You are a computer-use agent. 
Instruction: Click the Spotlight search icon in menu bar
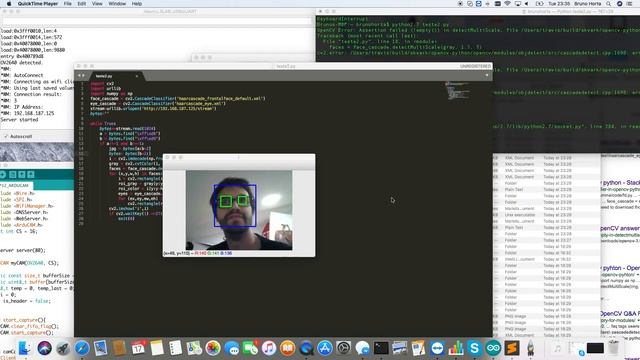(x=609, y=4)
